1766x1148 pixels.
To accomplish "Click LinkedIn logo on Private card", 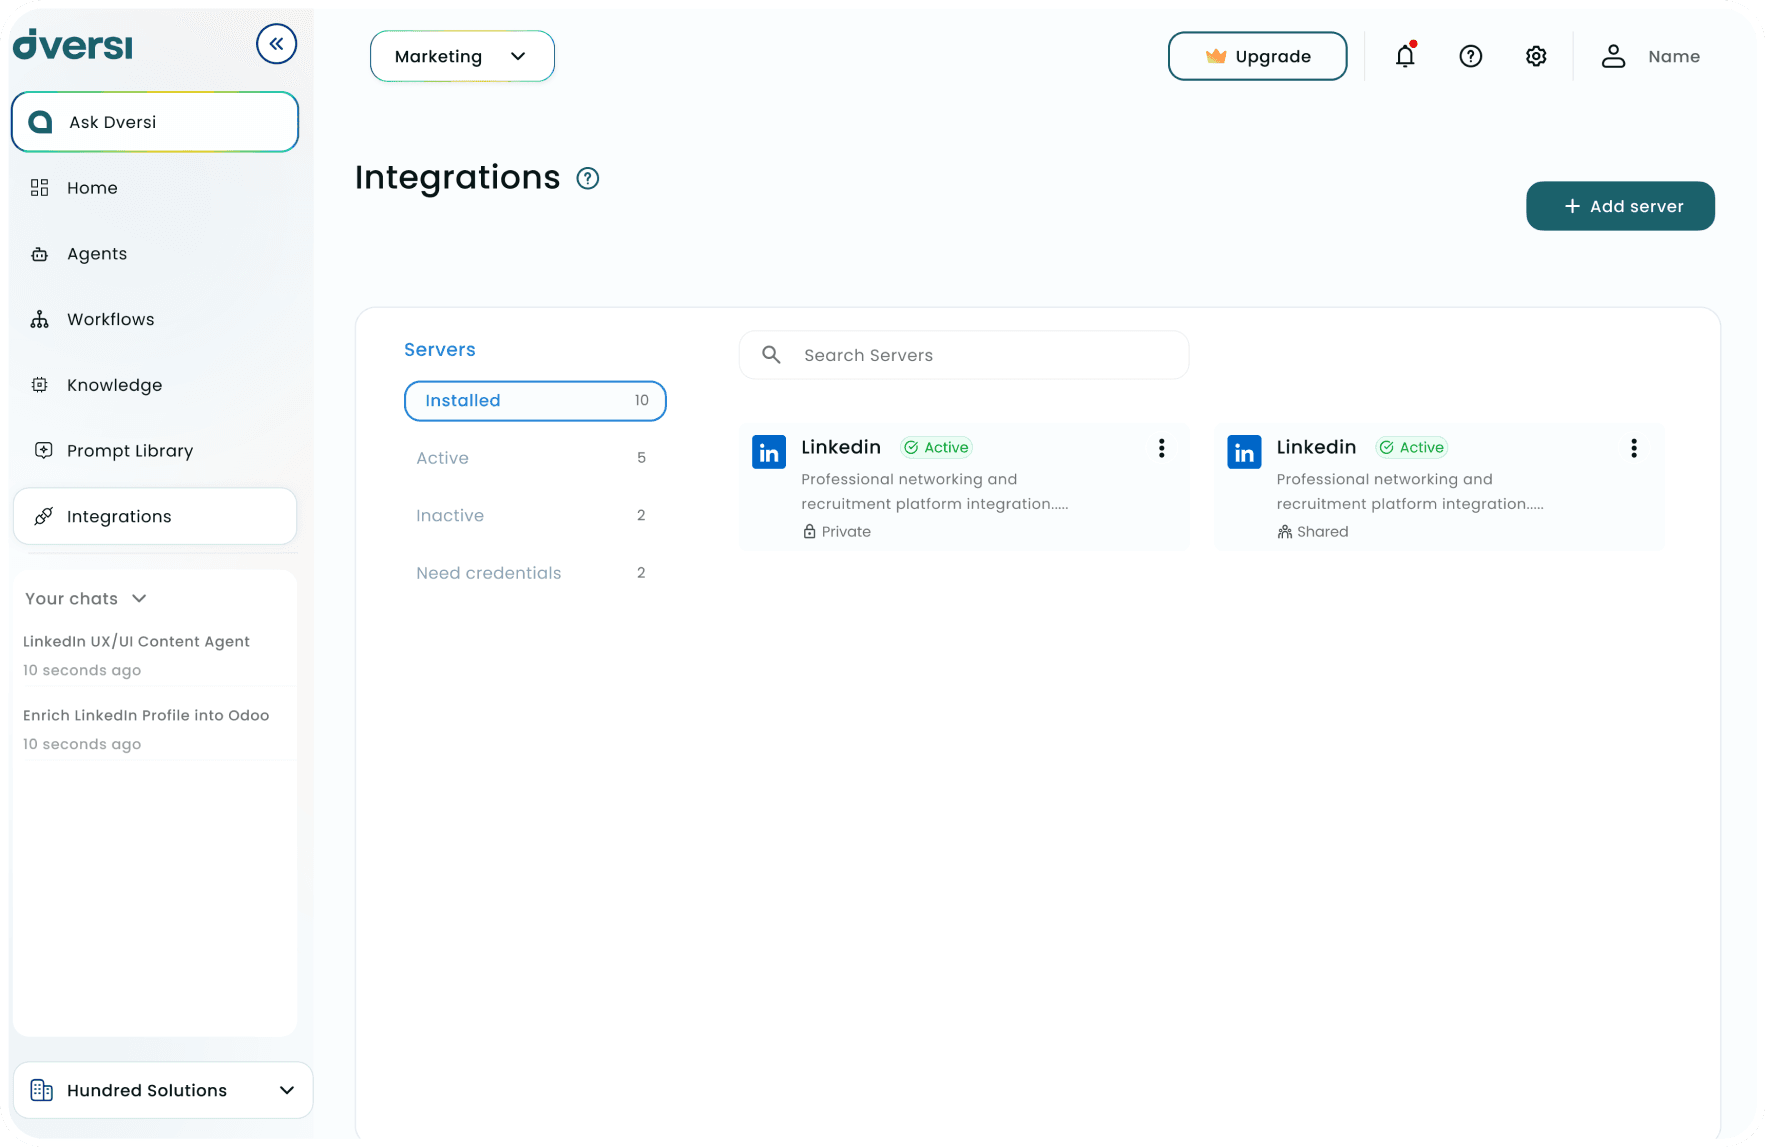I will click(769, 453).
